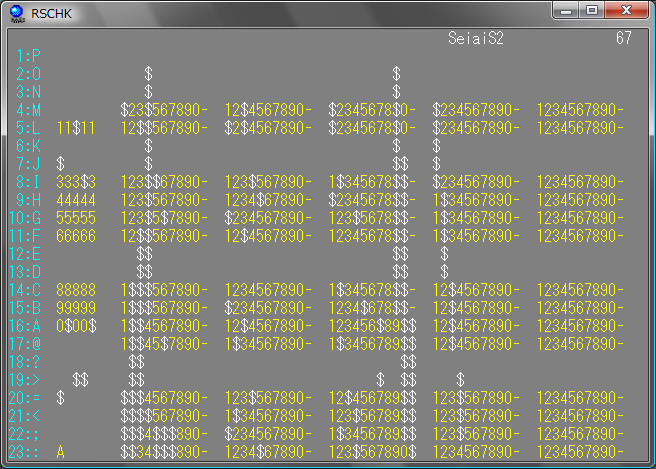The width and height of the screenshot is (656, 469).
Task: Click 12$4567890- in row 4:M
Action: pos(268,110)
